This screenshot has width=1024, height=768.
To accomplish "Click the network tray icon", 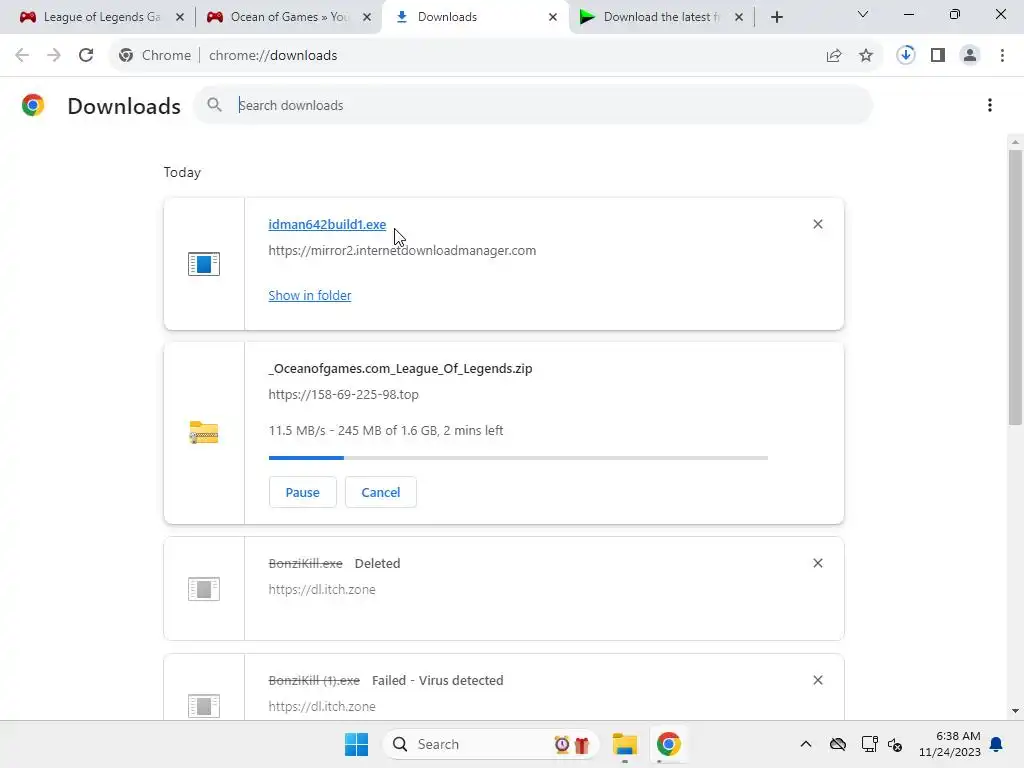I will coord(869,744).
